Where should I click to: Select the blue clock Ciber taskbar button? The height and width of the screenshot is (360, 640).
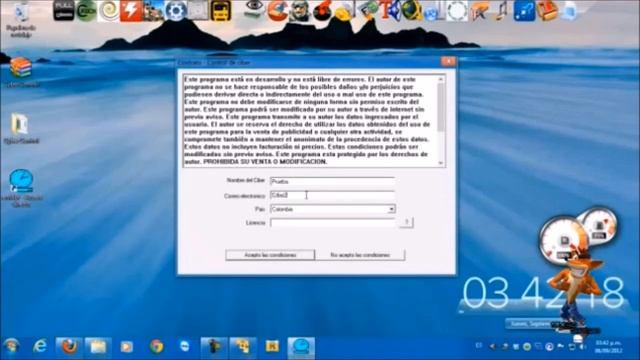click(301, 347)
